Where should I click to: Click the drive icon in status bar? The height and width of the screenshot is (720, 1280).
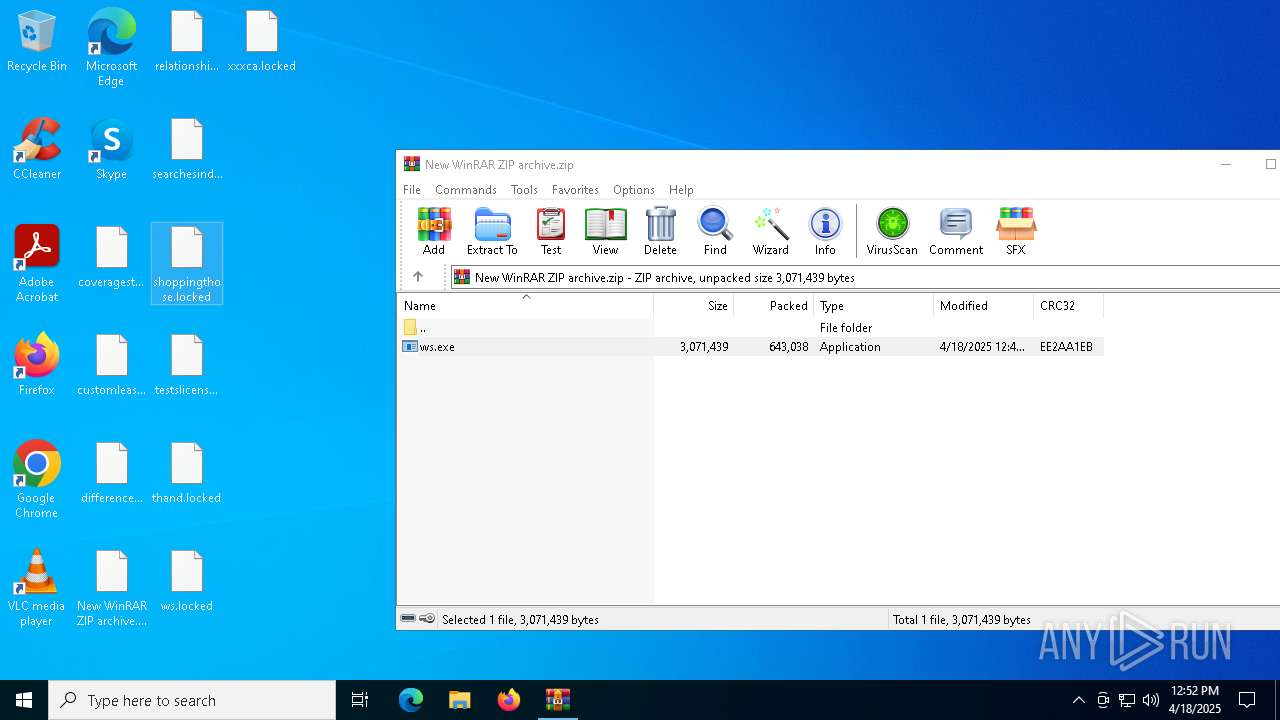pyautogui.click(x=408, y=619)
